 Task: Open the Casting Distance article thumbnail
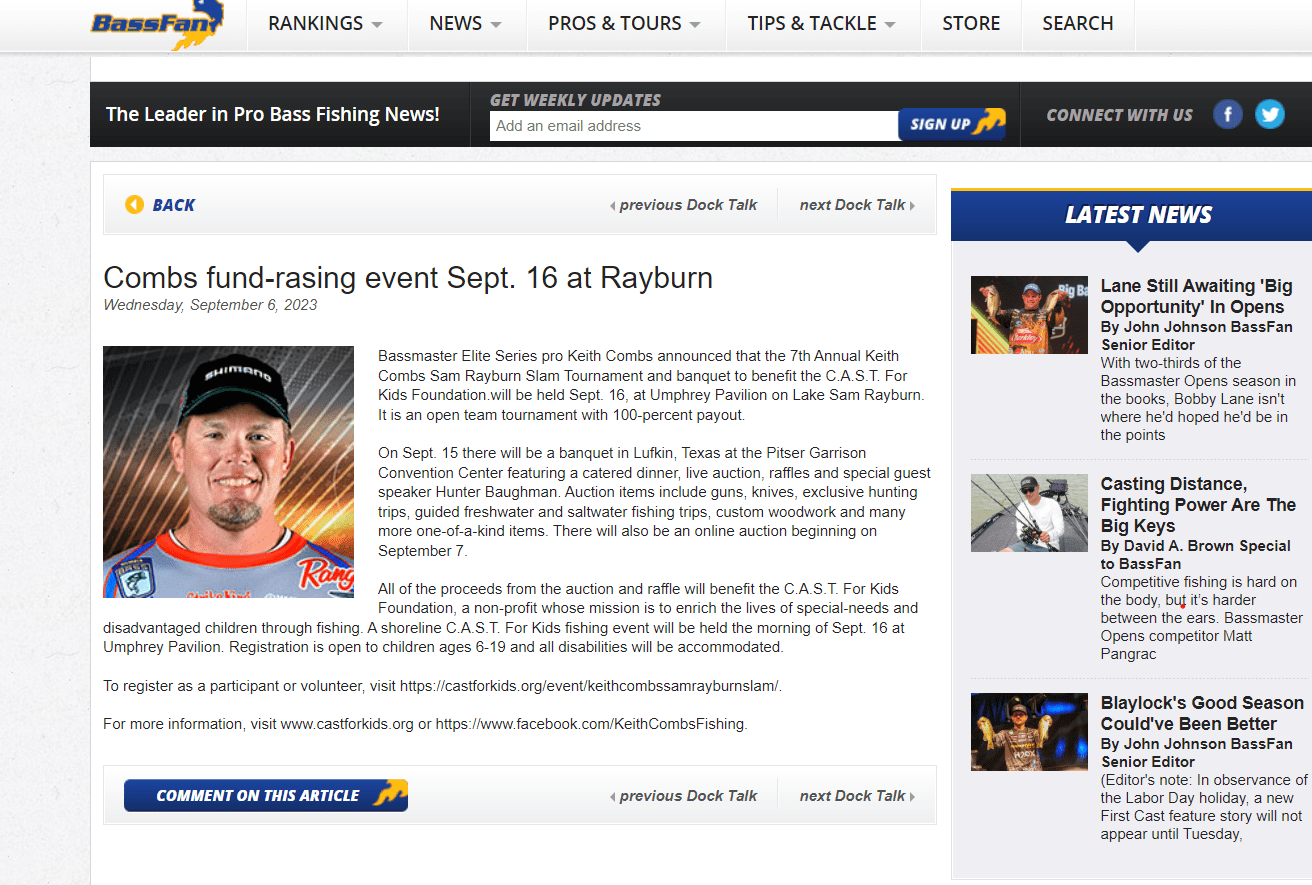(1029, 513)
